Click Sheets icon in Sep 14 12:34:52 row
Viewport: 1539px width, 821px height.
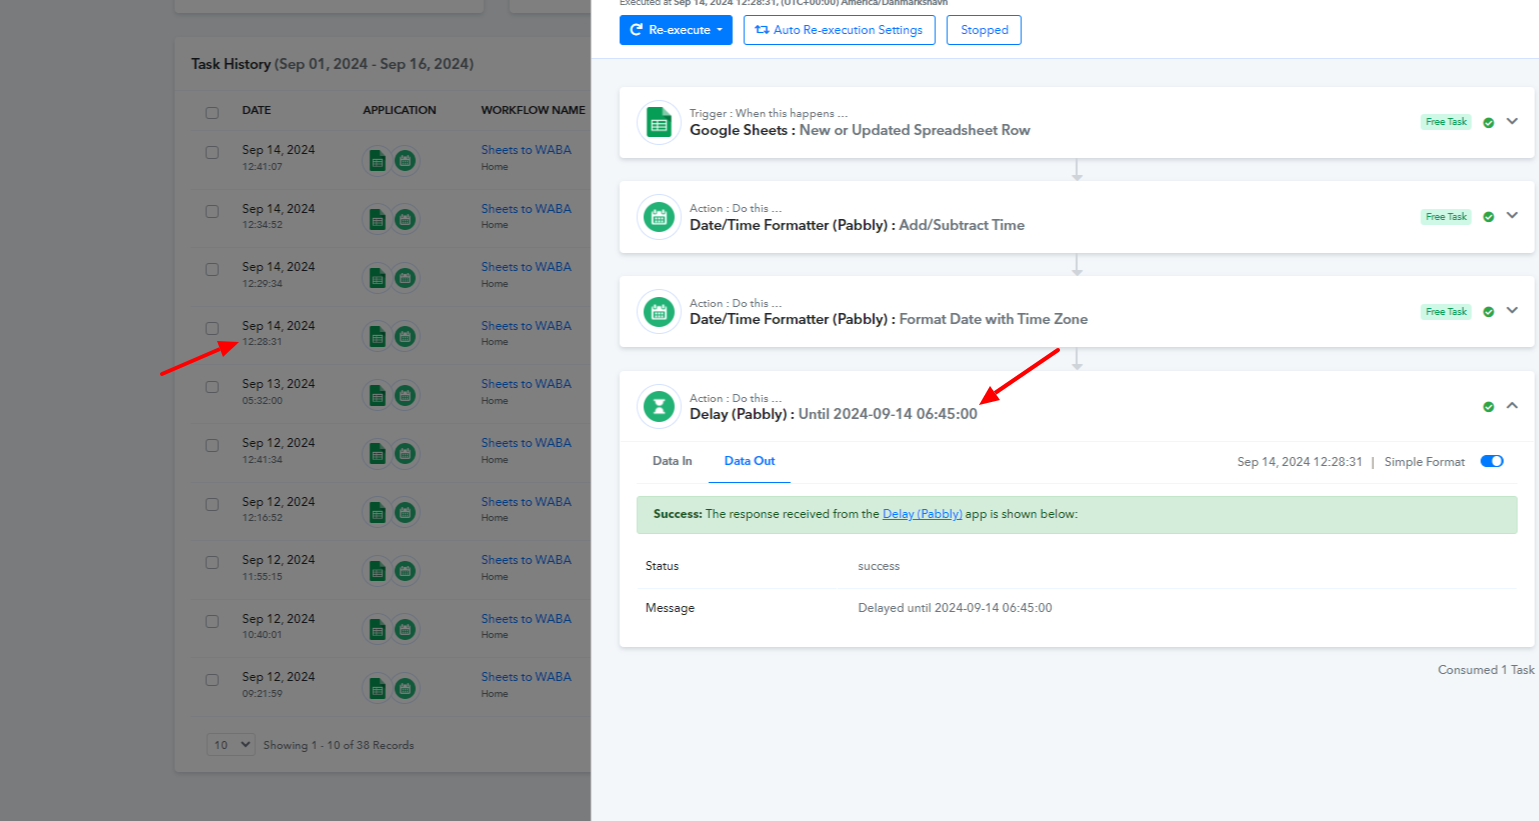377,219
